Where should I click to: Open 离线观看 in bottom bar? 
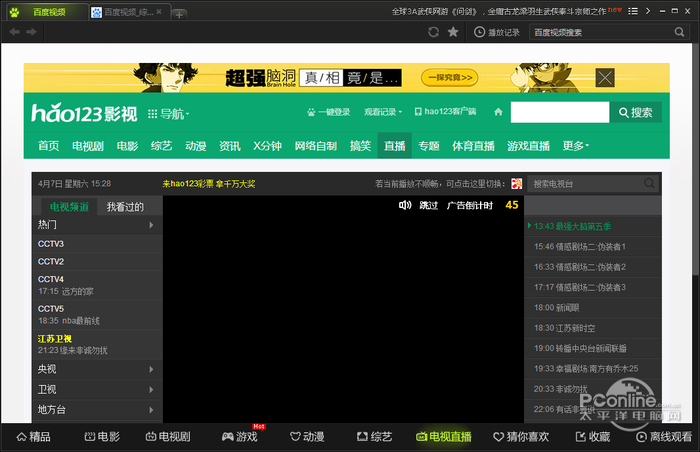click(664, 437)
